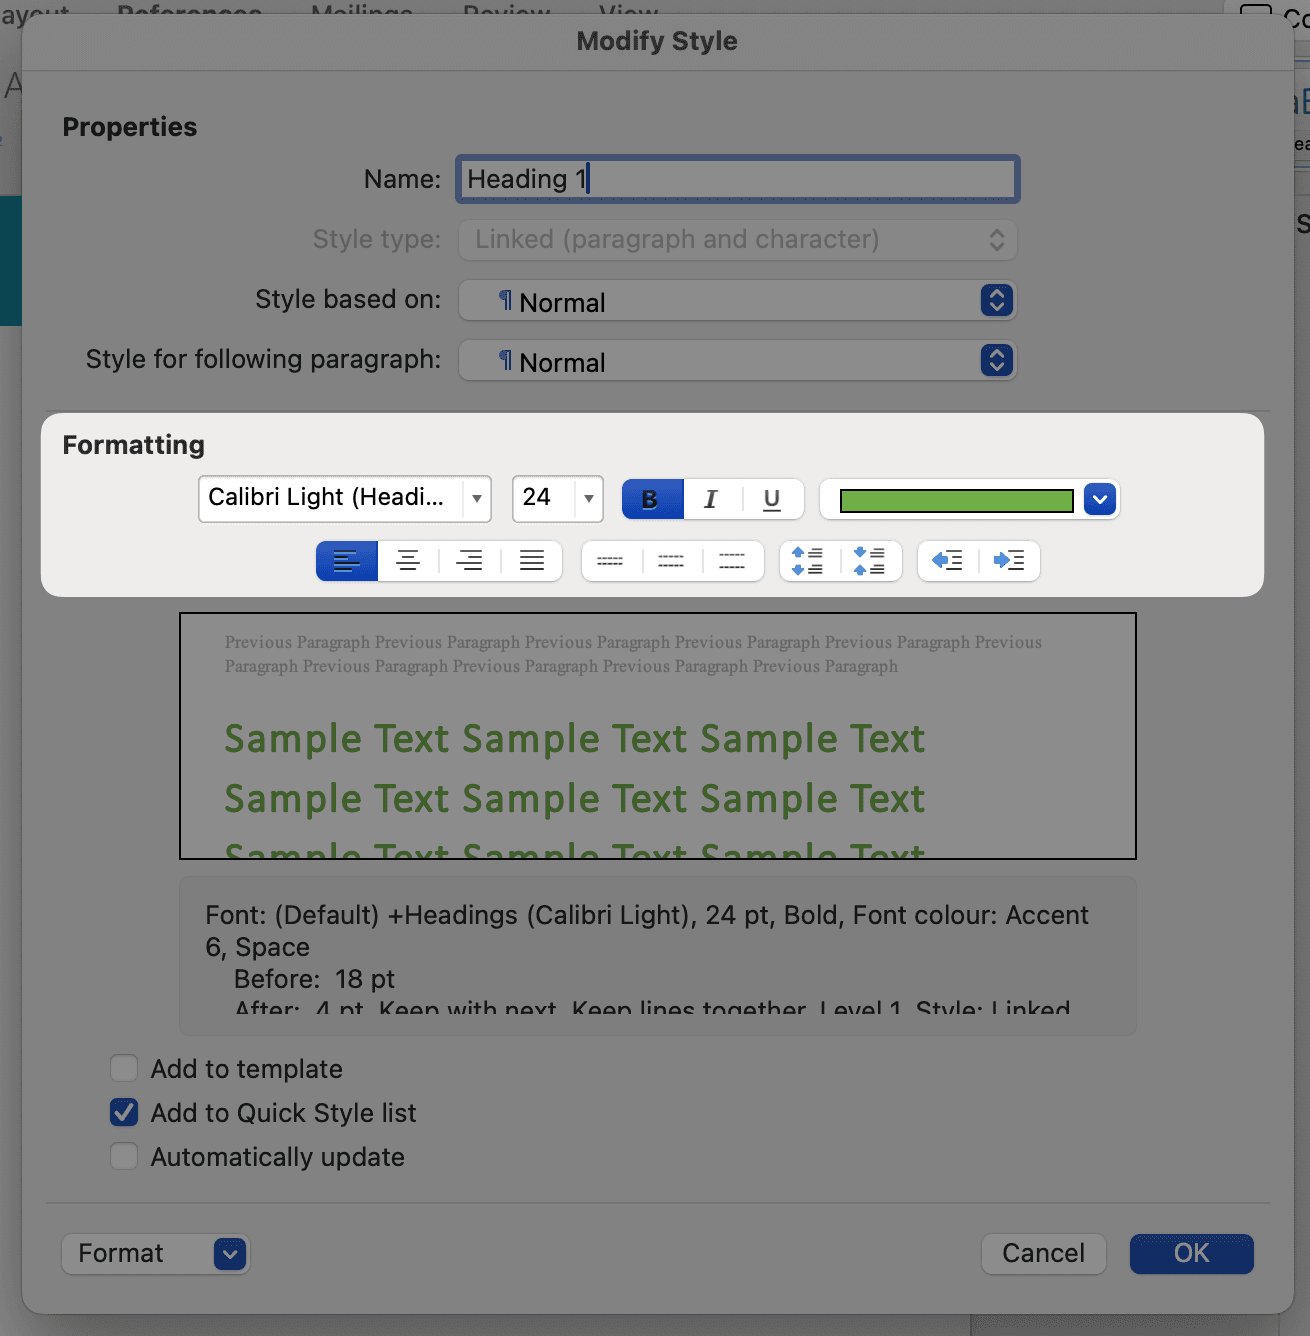This screenshot has height=1336, width=1310.
Task: Center-align the paragraph text
Action: [x=408, y=561]
